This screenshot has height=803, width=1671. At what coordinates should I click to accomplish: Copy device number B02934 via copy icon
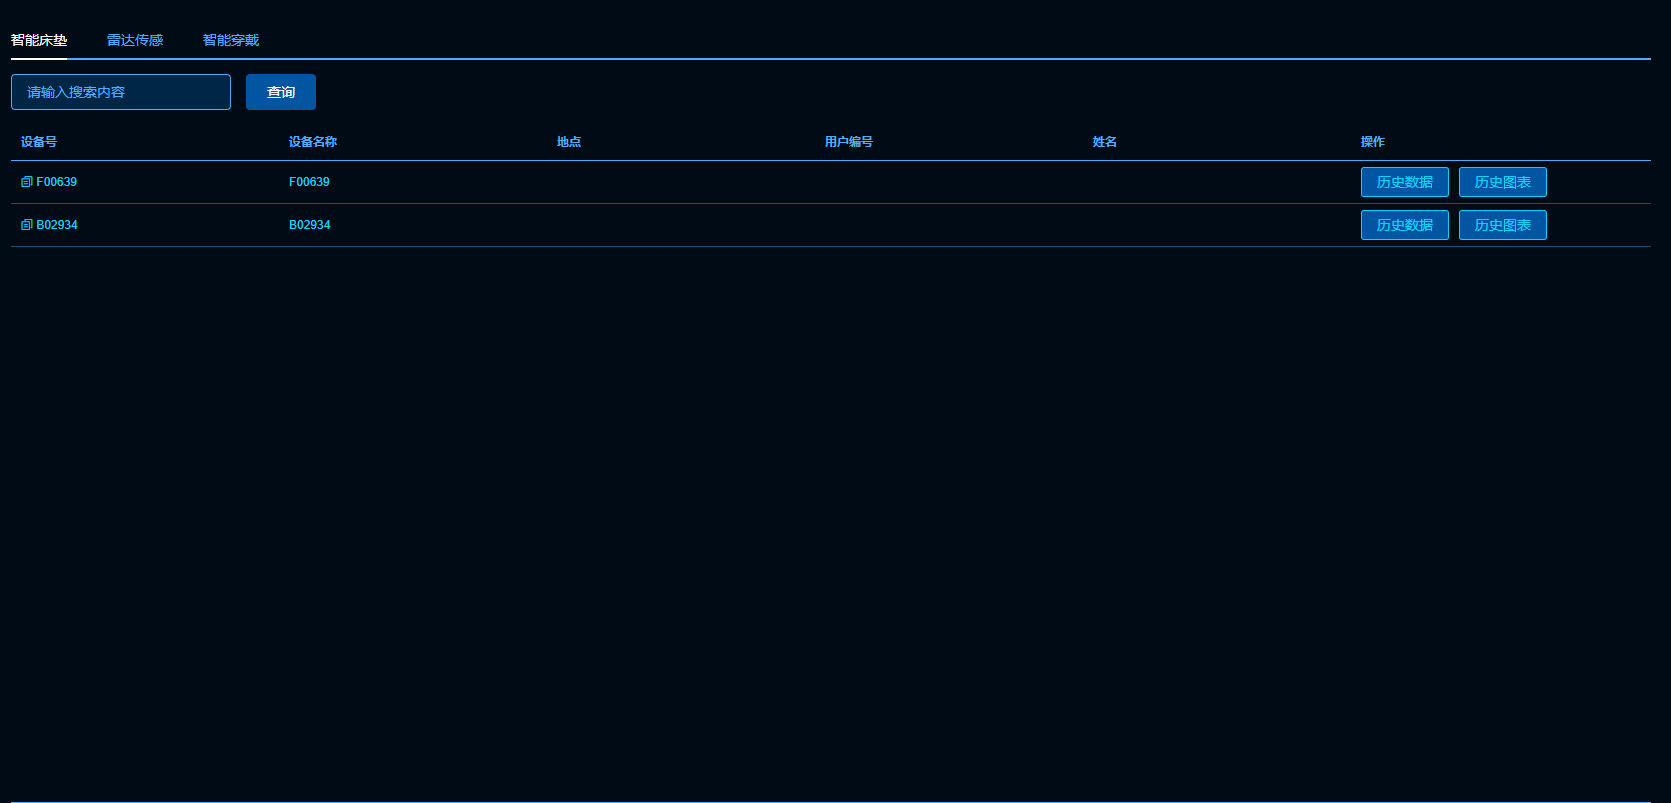click(27, 225)
